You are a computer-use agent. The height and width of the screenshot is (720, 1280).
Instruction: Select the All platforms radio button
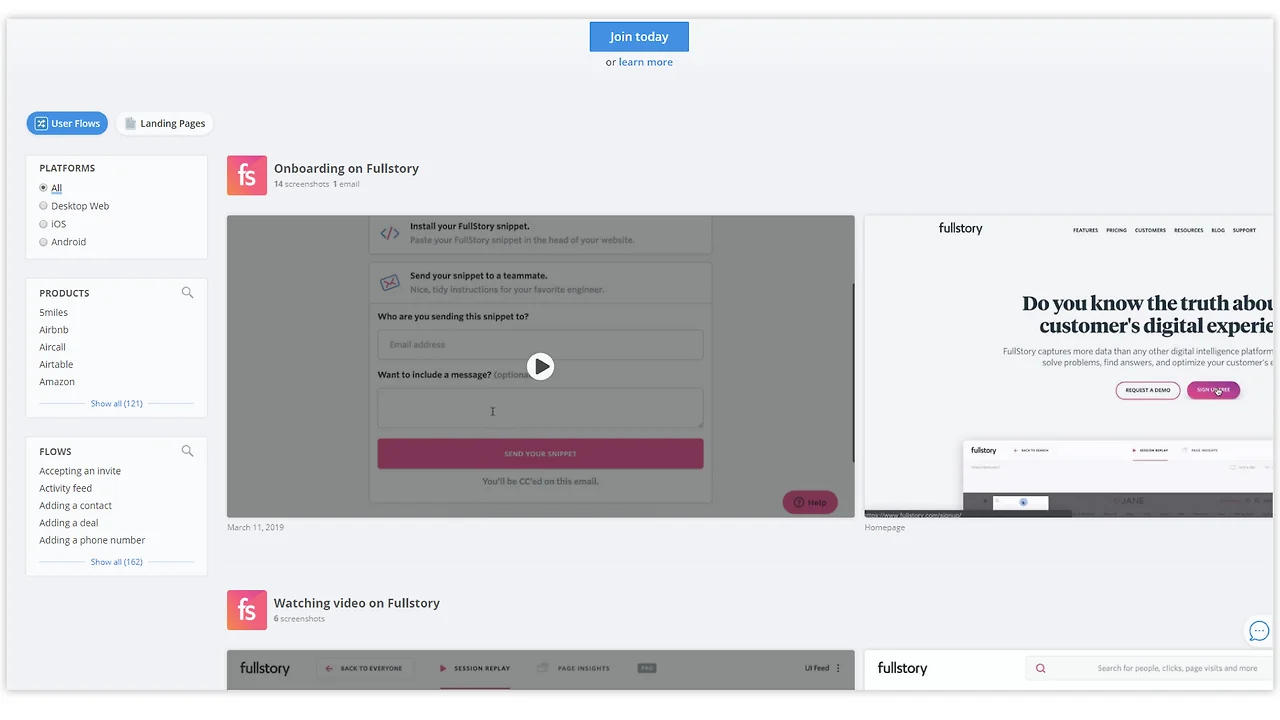pyautogui.click(x=43, y=188)
